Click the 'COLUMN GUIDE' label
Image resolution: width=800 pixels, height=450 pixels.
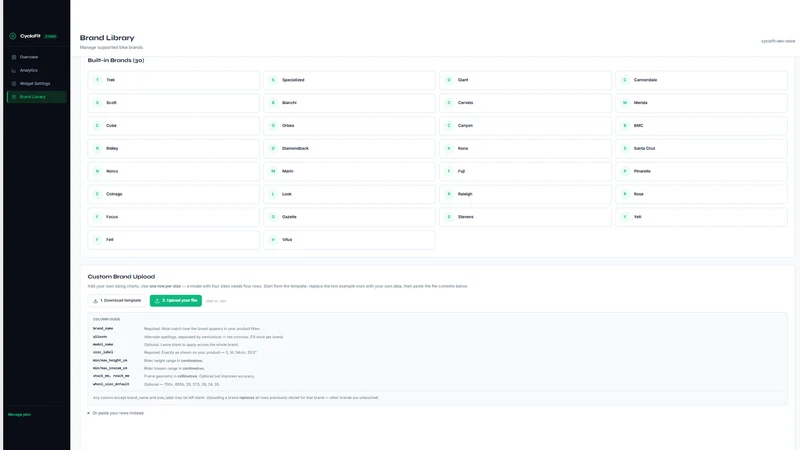[107, 319]
